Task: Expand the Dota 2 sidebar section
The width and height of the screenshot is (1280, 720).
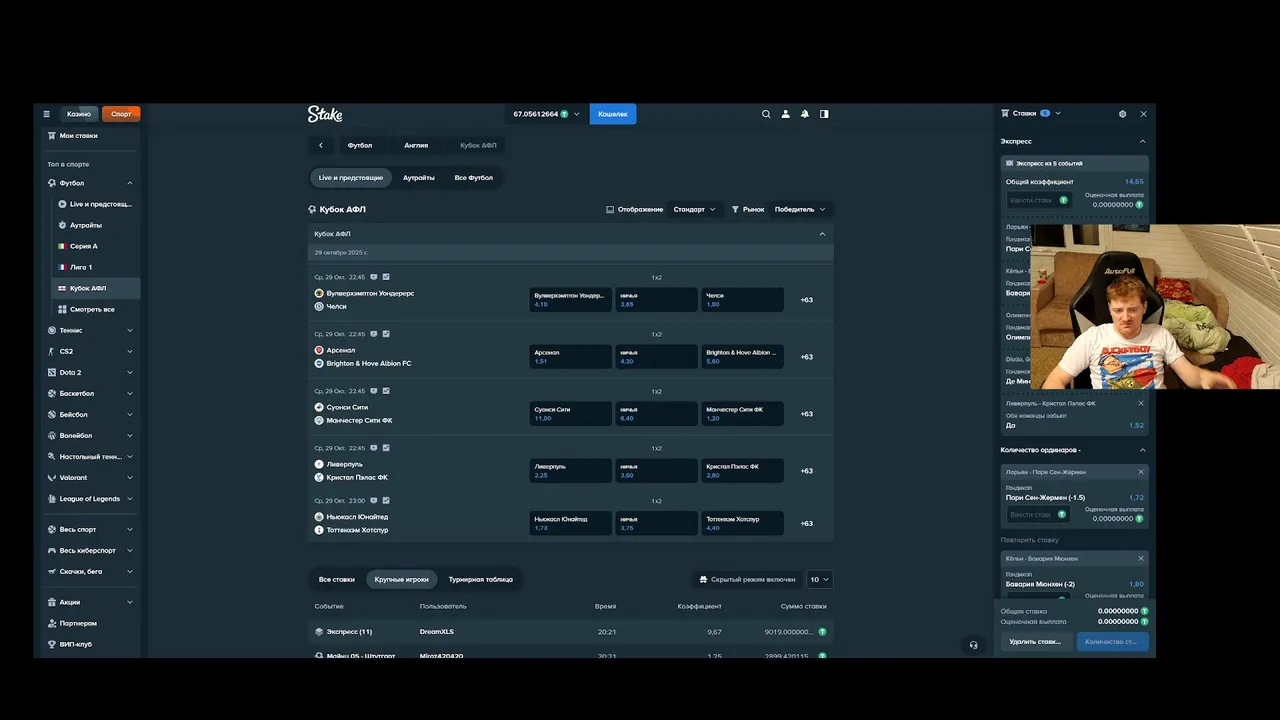Action: tap(129, 372)
